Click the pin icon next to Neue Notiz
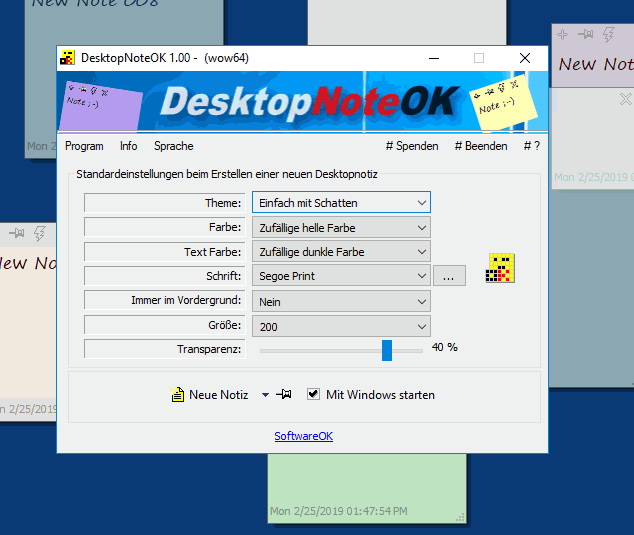 click(284, 394)
